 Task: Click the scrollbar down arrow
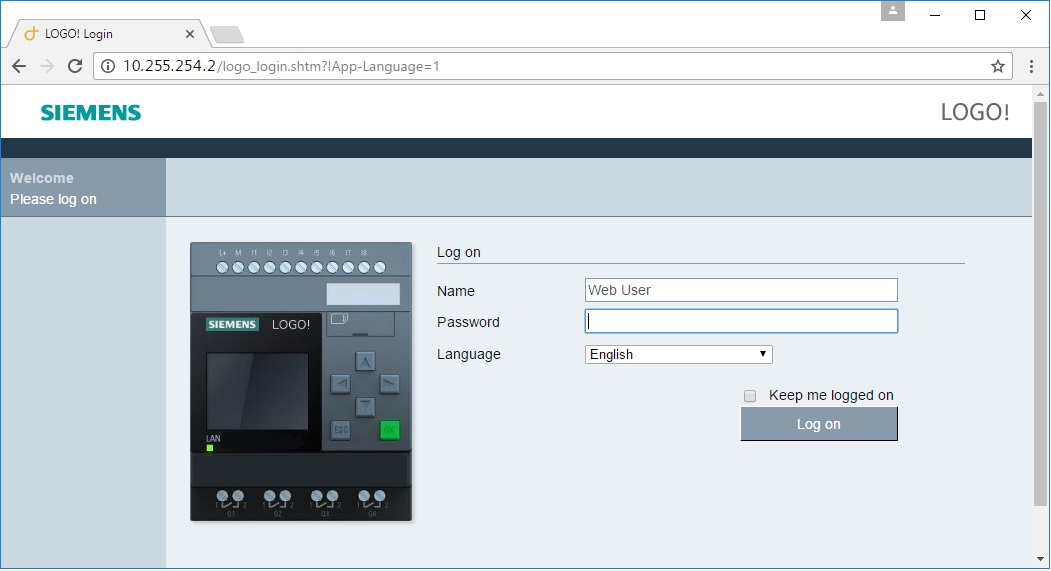click(1040, 559)
